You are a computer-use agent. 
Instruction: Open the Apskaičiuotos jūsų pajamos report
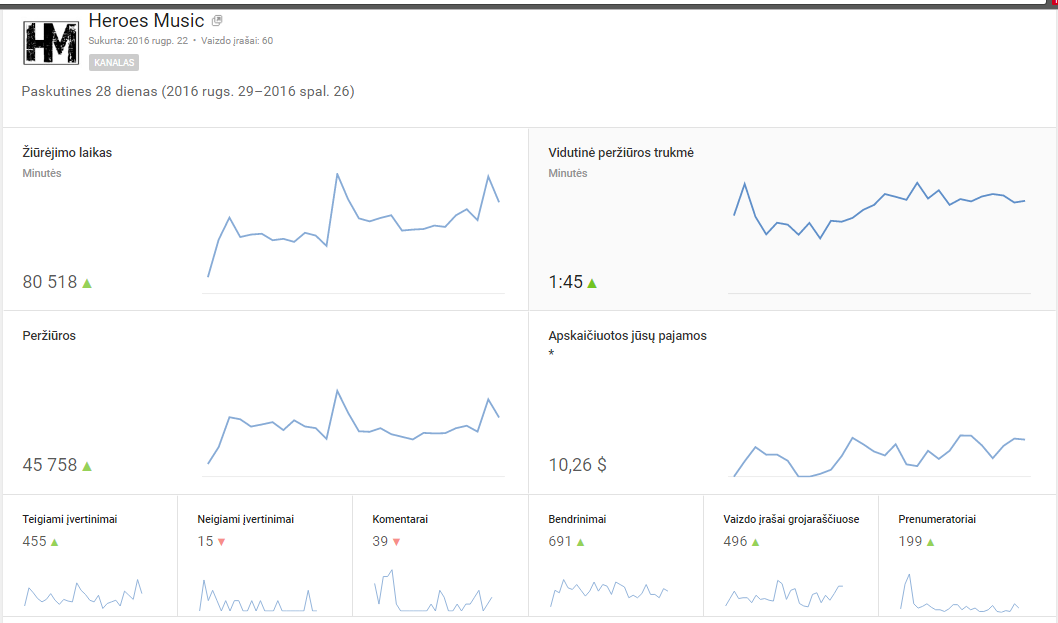[x=628, y=335]
